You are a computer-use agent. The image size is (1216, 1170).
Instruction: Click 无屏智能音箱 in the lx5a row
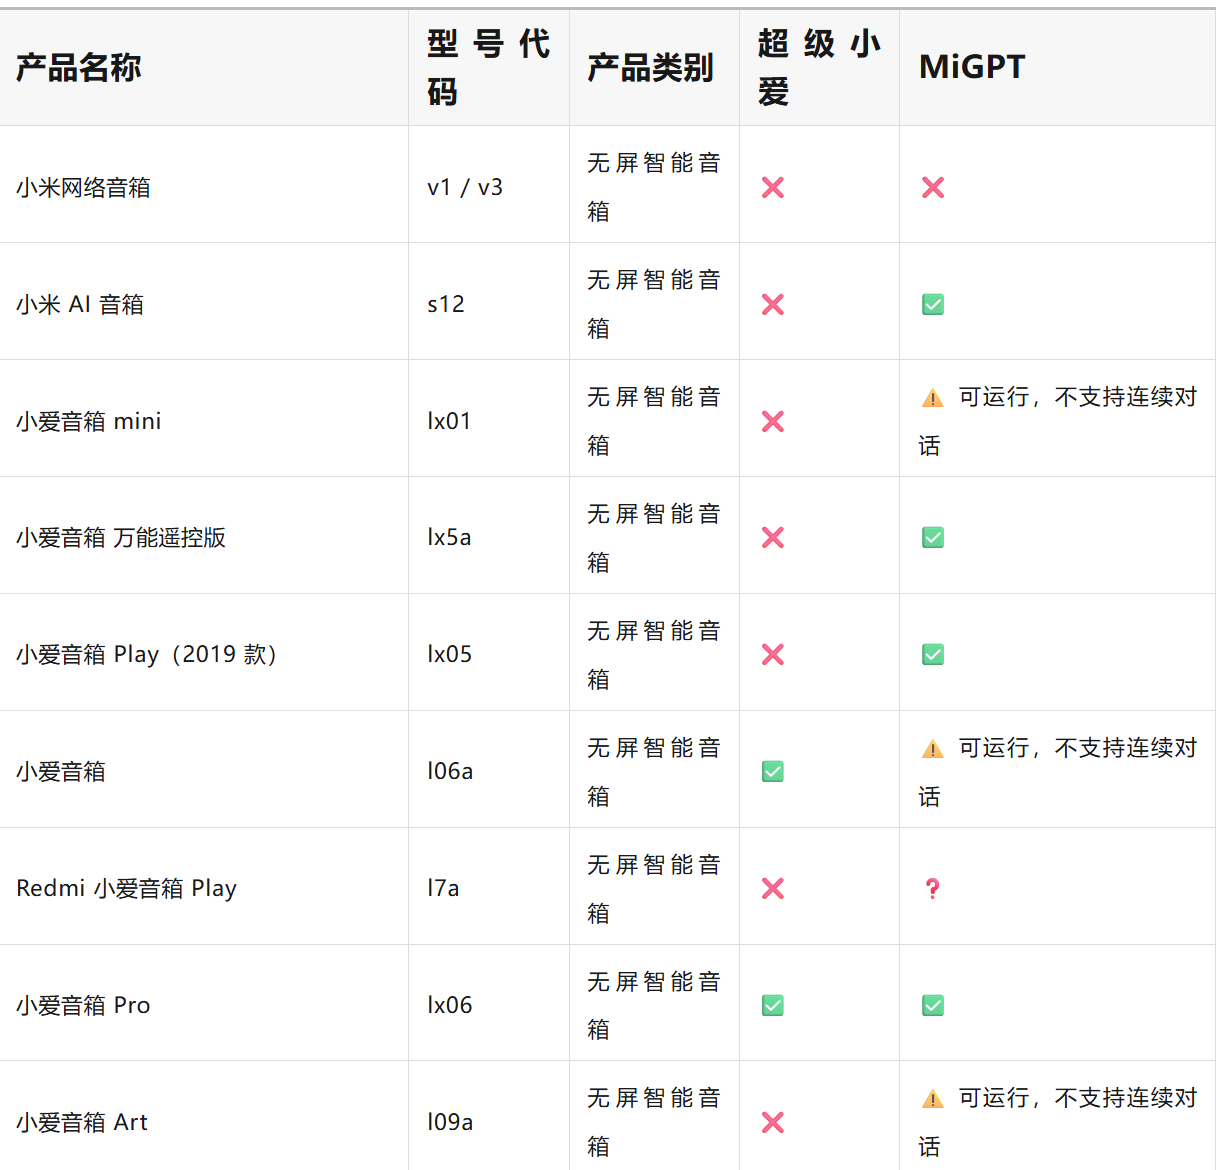pyautogui.click(x=654, y=537)
